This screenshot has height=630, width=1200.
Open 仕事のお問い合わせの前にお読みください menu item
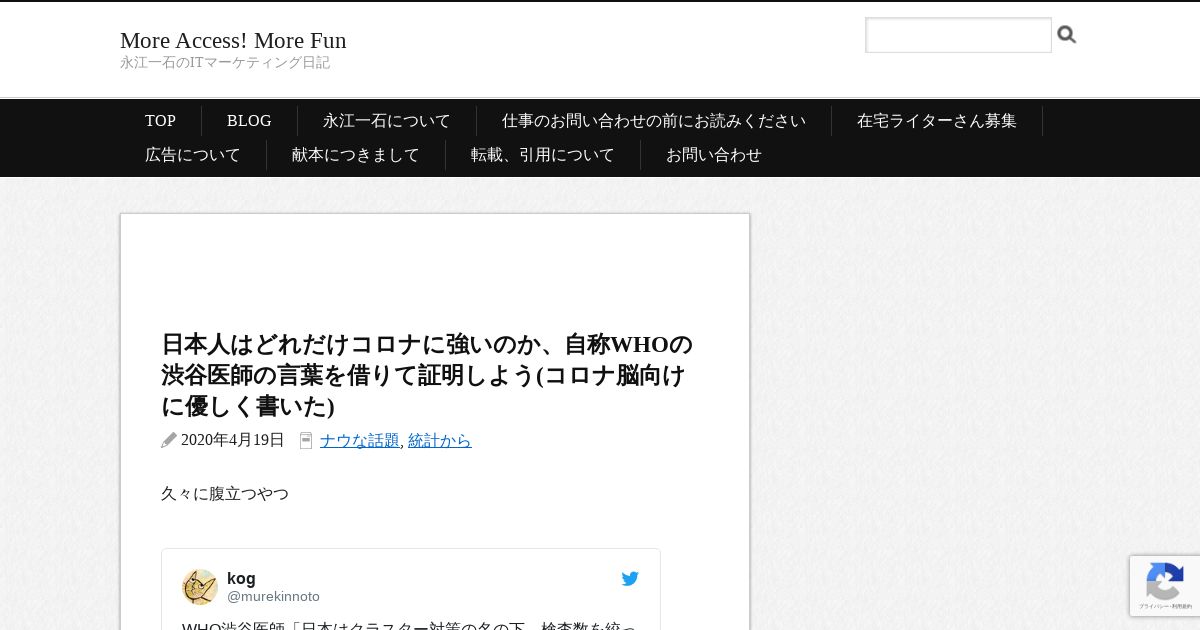click(654, 121)
